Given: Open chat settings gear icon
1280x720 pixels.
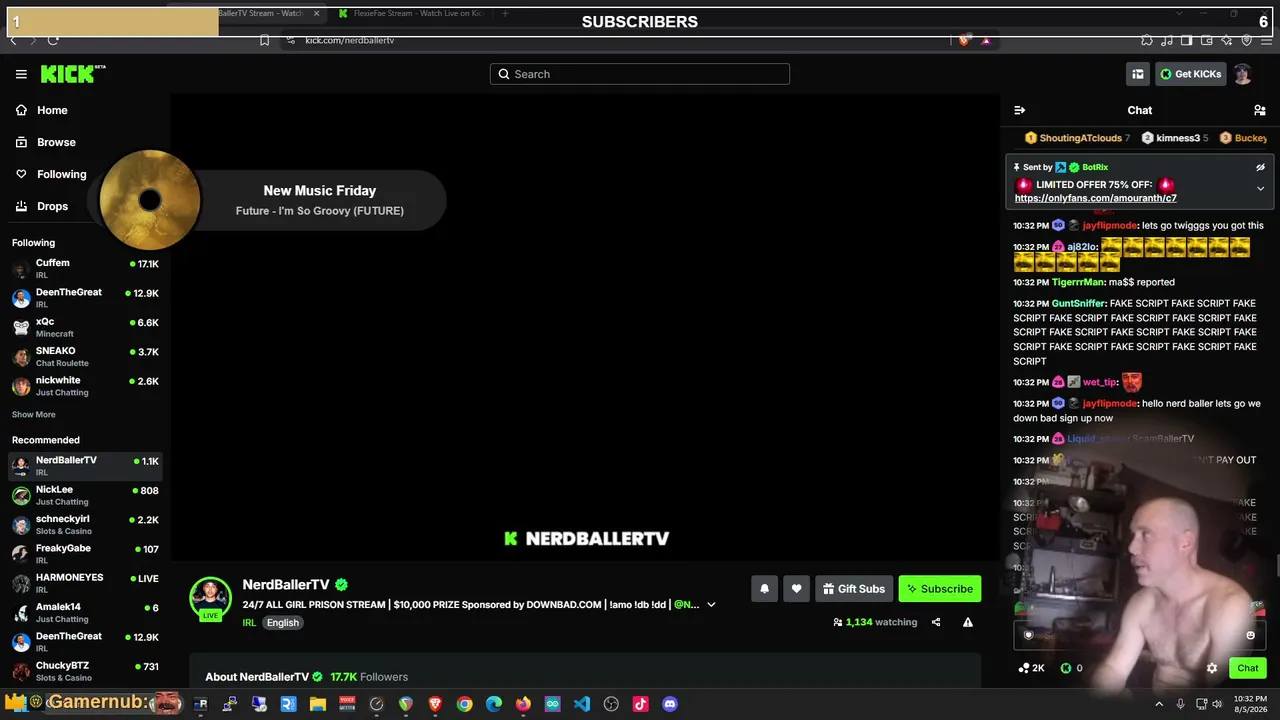Looking at the screenshot, I should click(1212, 668).
